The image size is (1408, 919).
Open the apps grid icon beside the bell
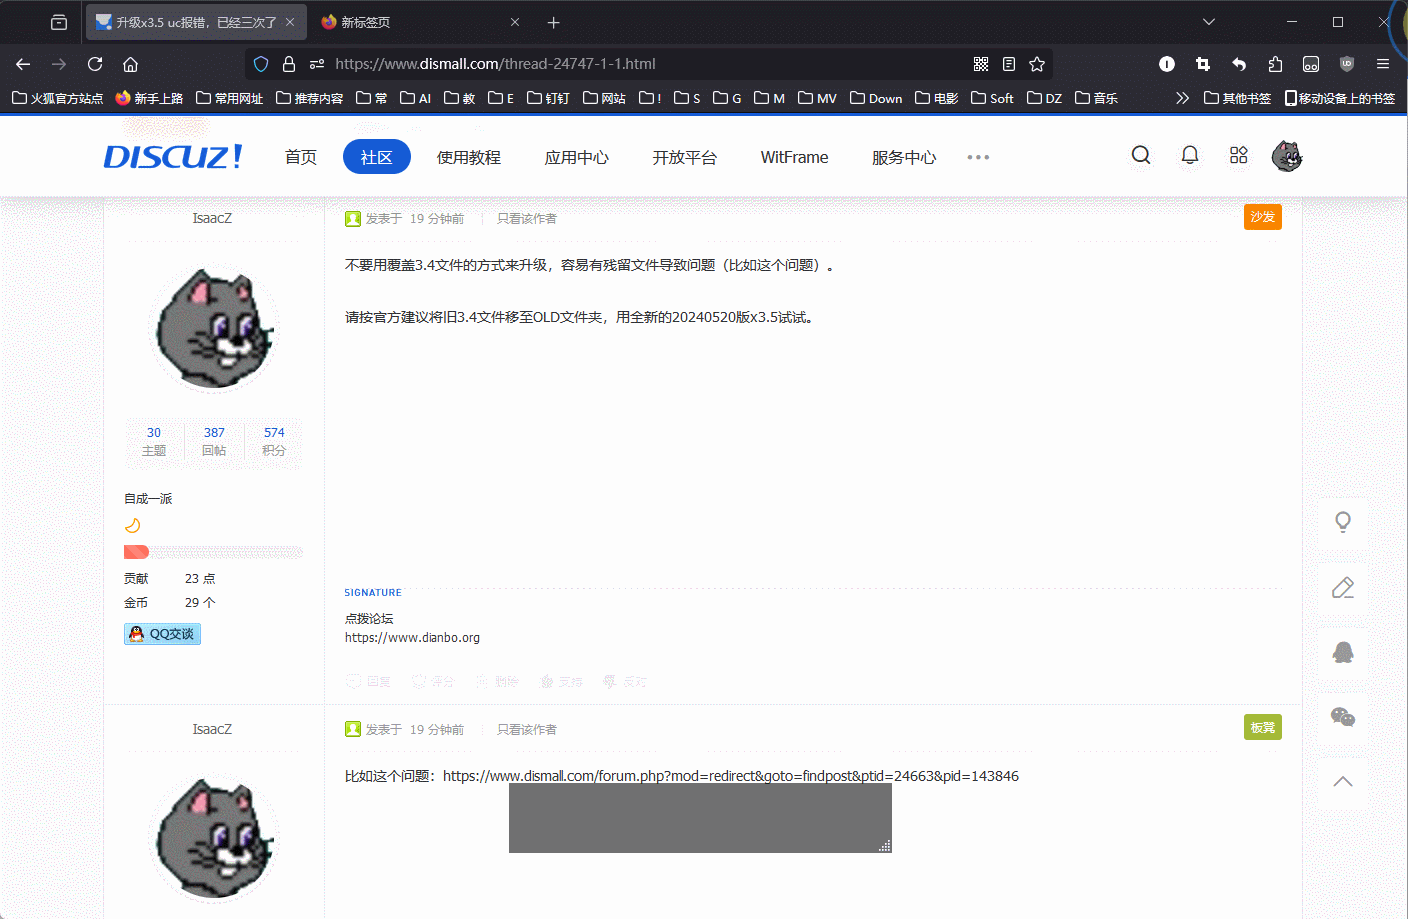point(1238,155)
